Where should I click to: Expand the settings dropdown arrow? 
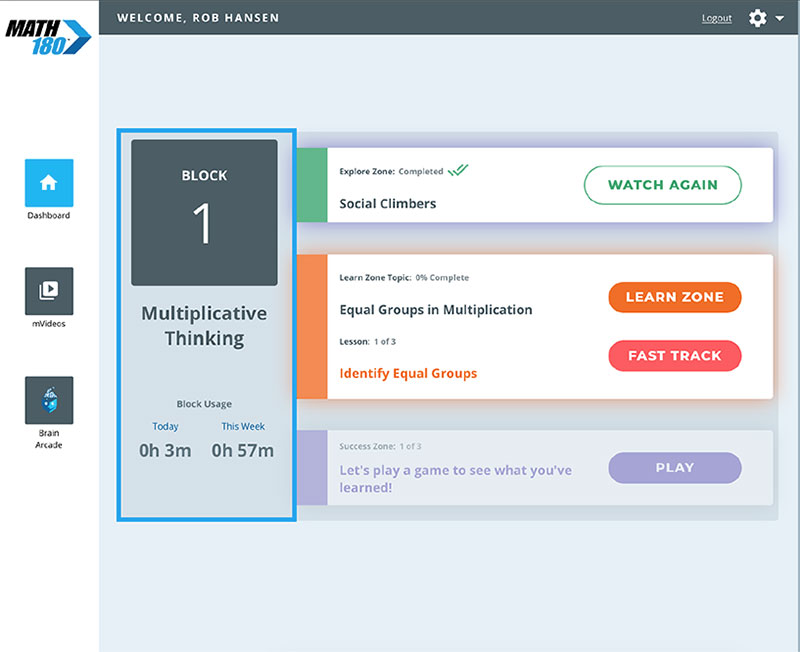[x=780, y=18]
